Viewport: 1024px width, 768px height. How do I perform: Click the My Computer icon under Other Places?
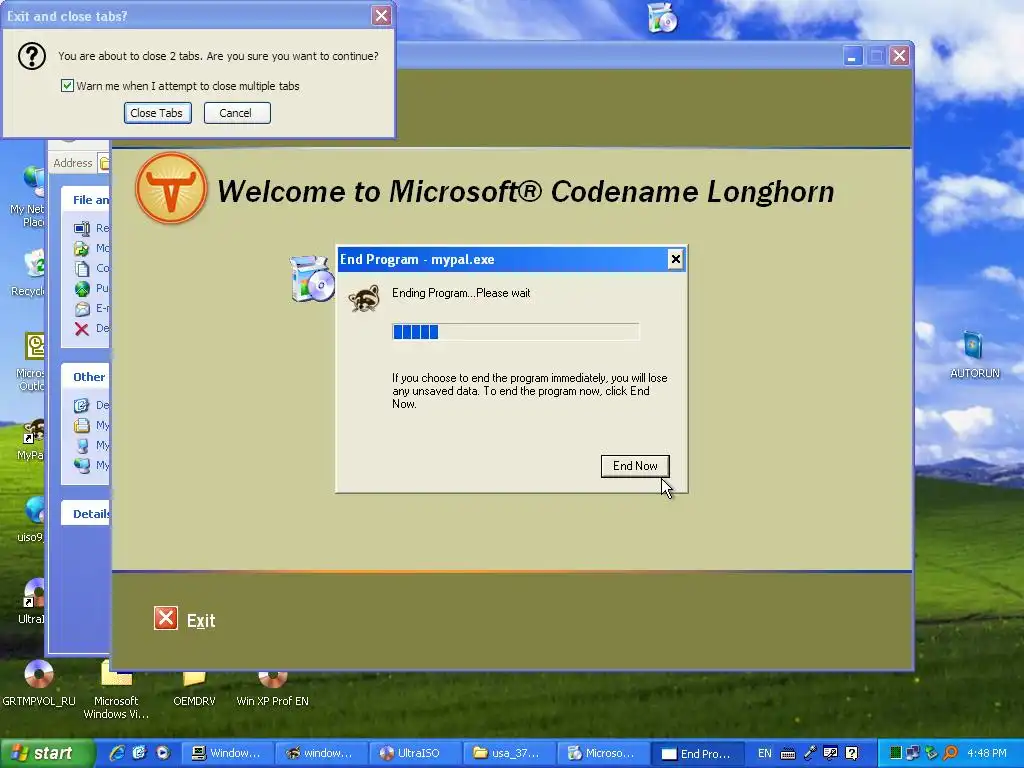click(82, 445)
